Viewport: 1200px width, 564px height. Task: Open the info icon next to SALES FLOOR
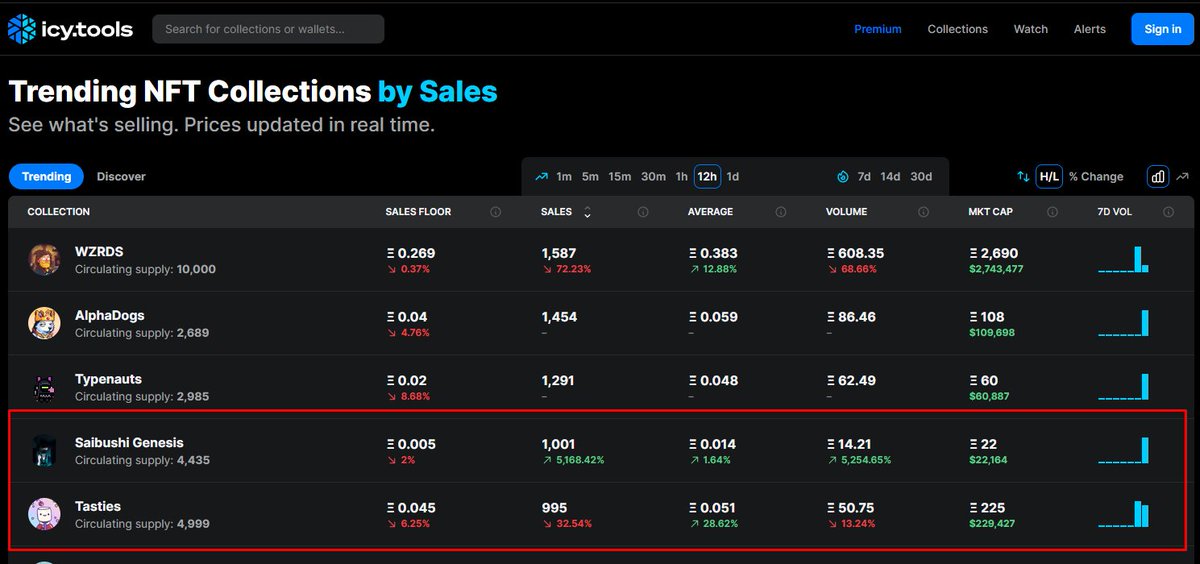point(496,212)
